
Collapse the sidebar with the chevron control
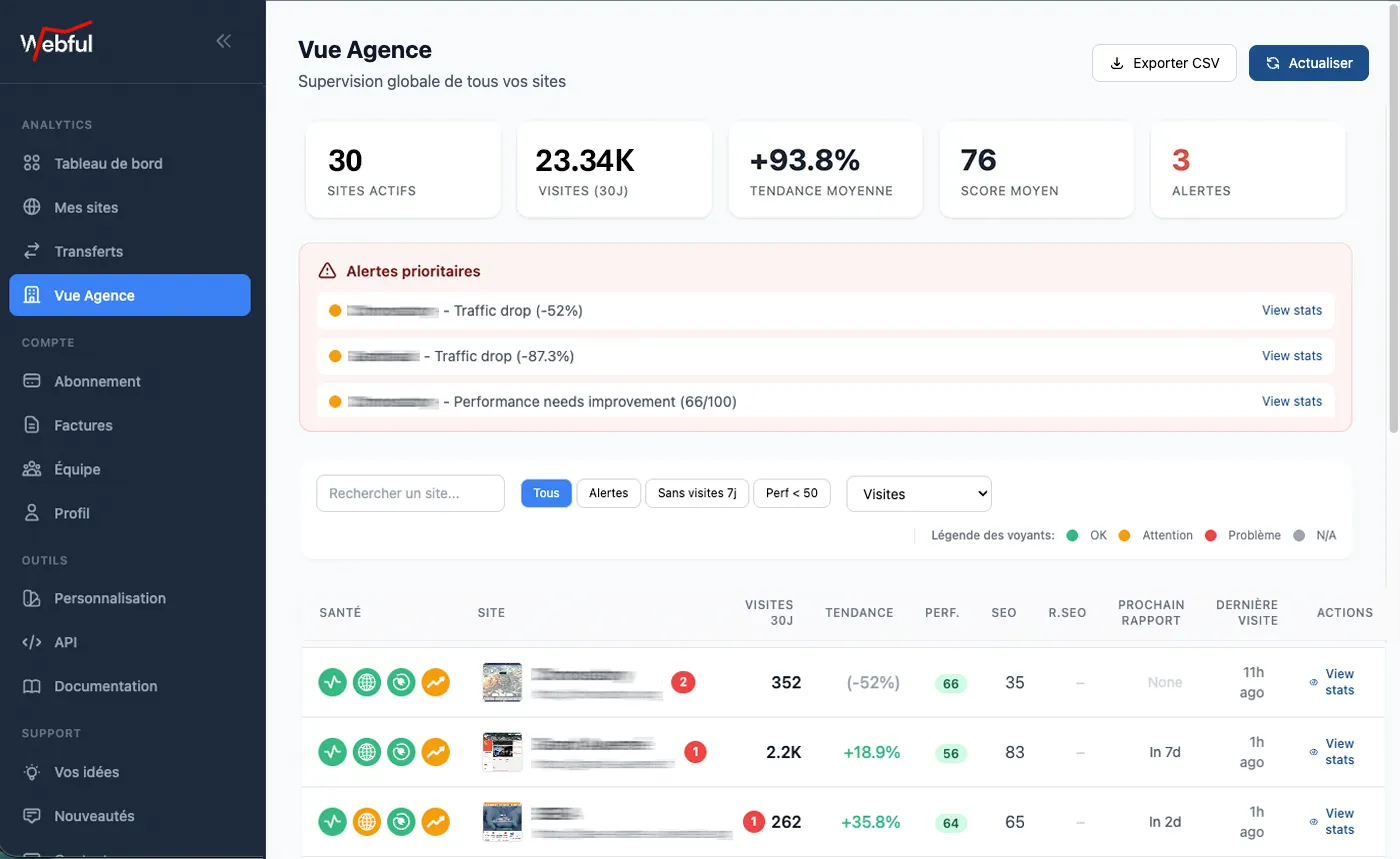[223, 41]
